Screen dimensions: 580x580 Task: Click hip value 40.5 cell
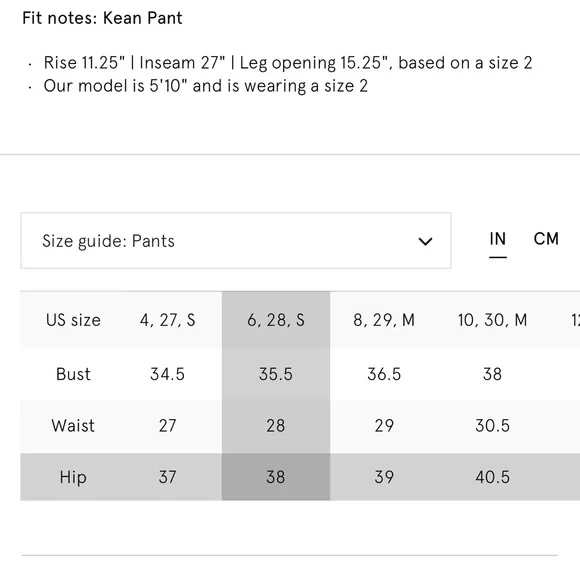coord(492,477)
